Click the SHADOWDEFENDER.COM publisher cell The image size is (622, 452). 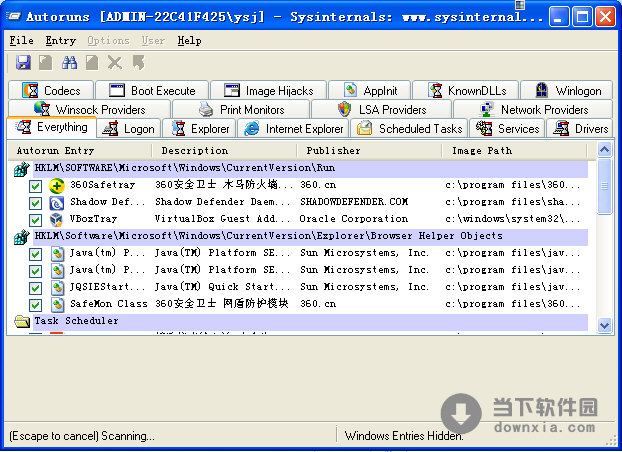pyautogui.click(x=354, y=202)
